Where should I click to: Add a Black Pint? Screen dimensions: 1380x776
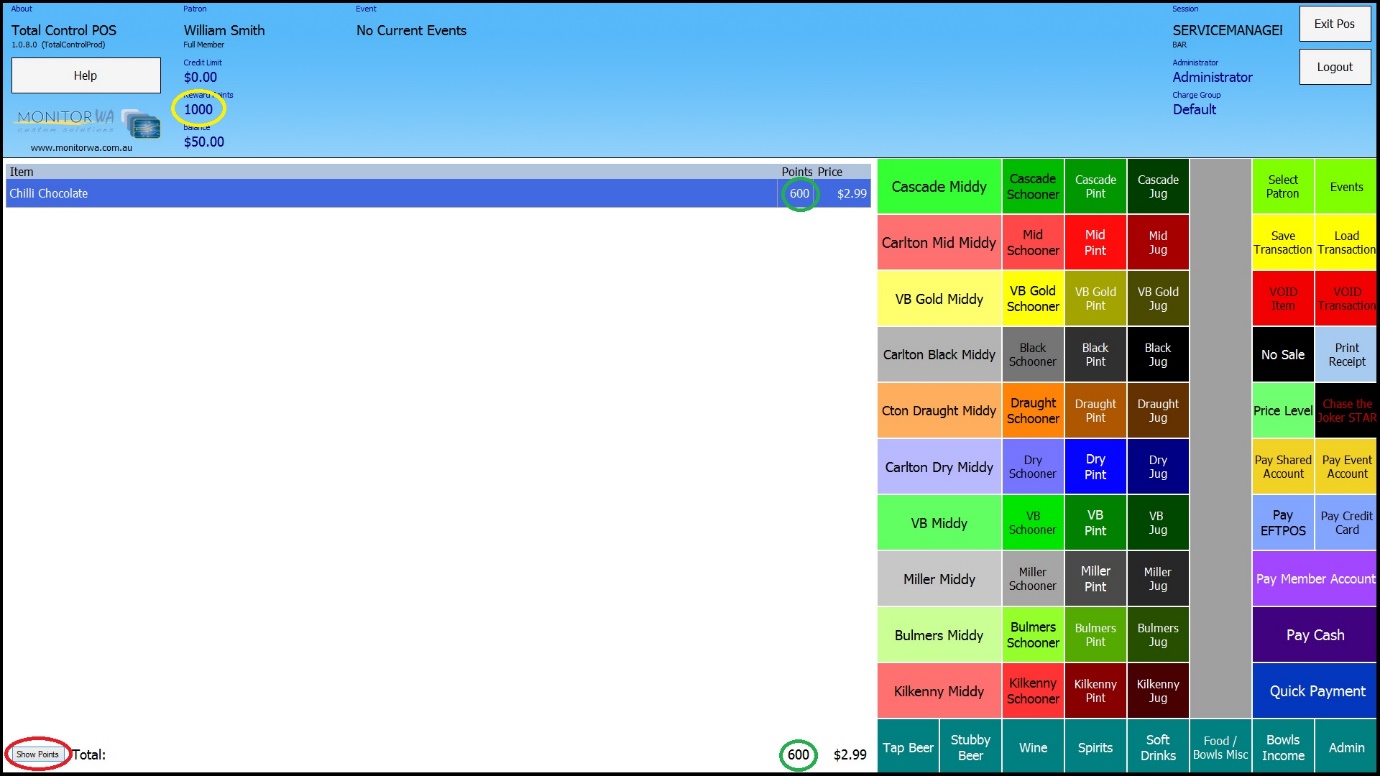click(x=1096, y=354)
